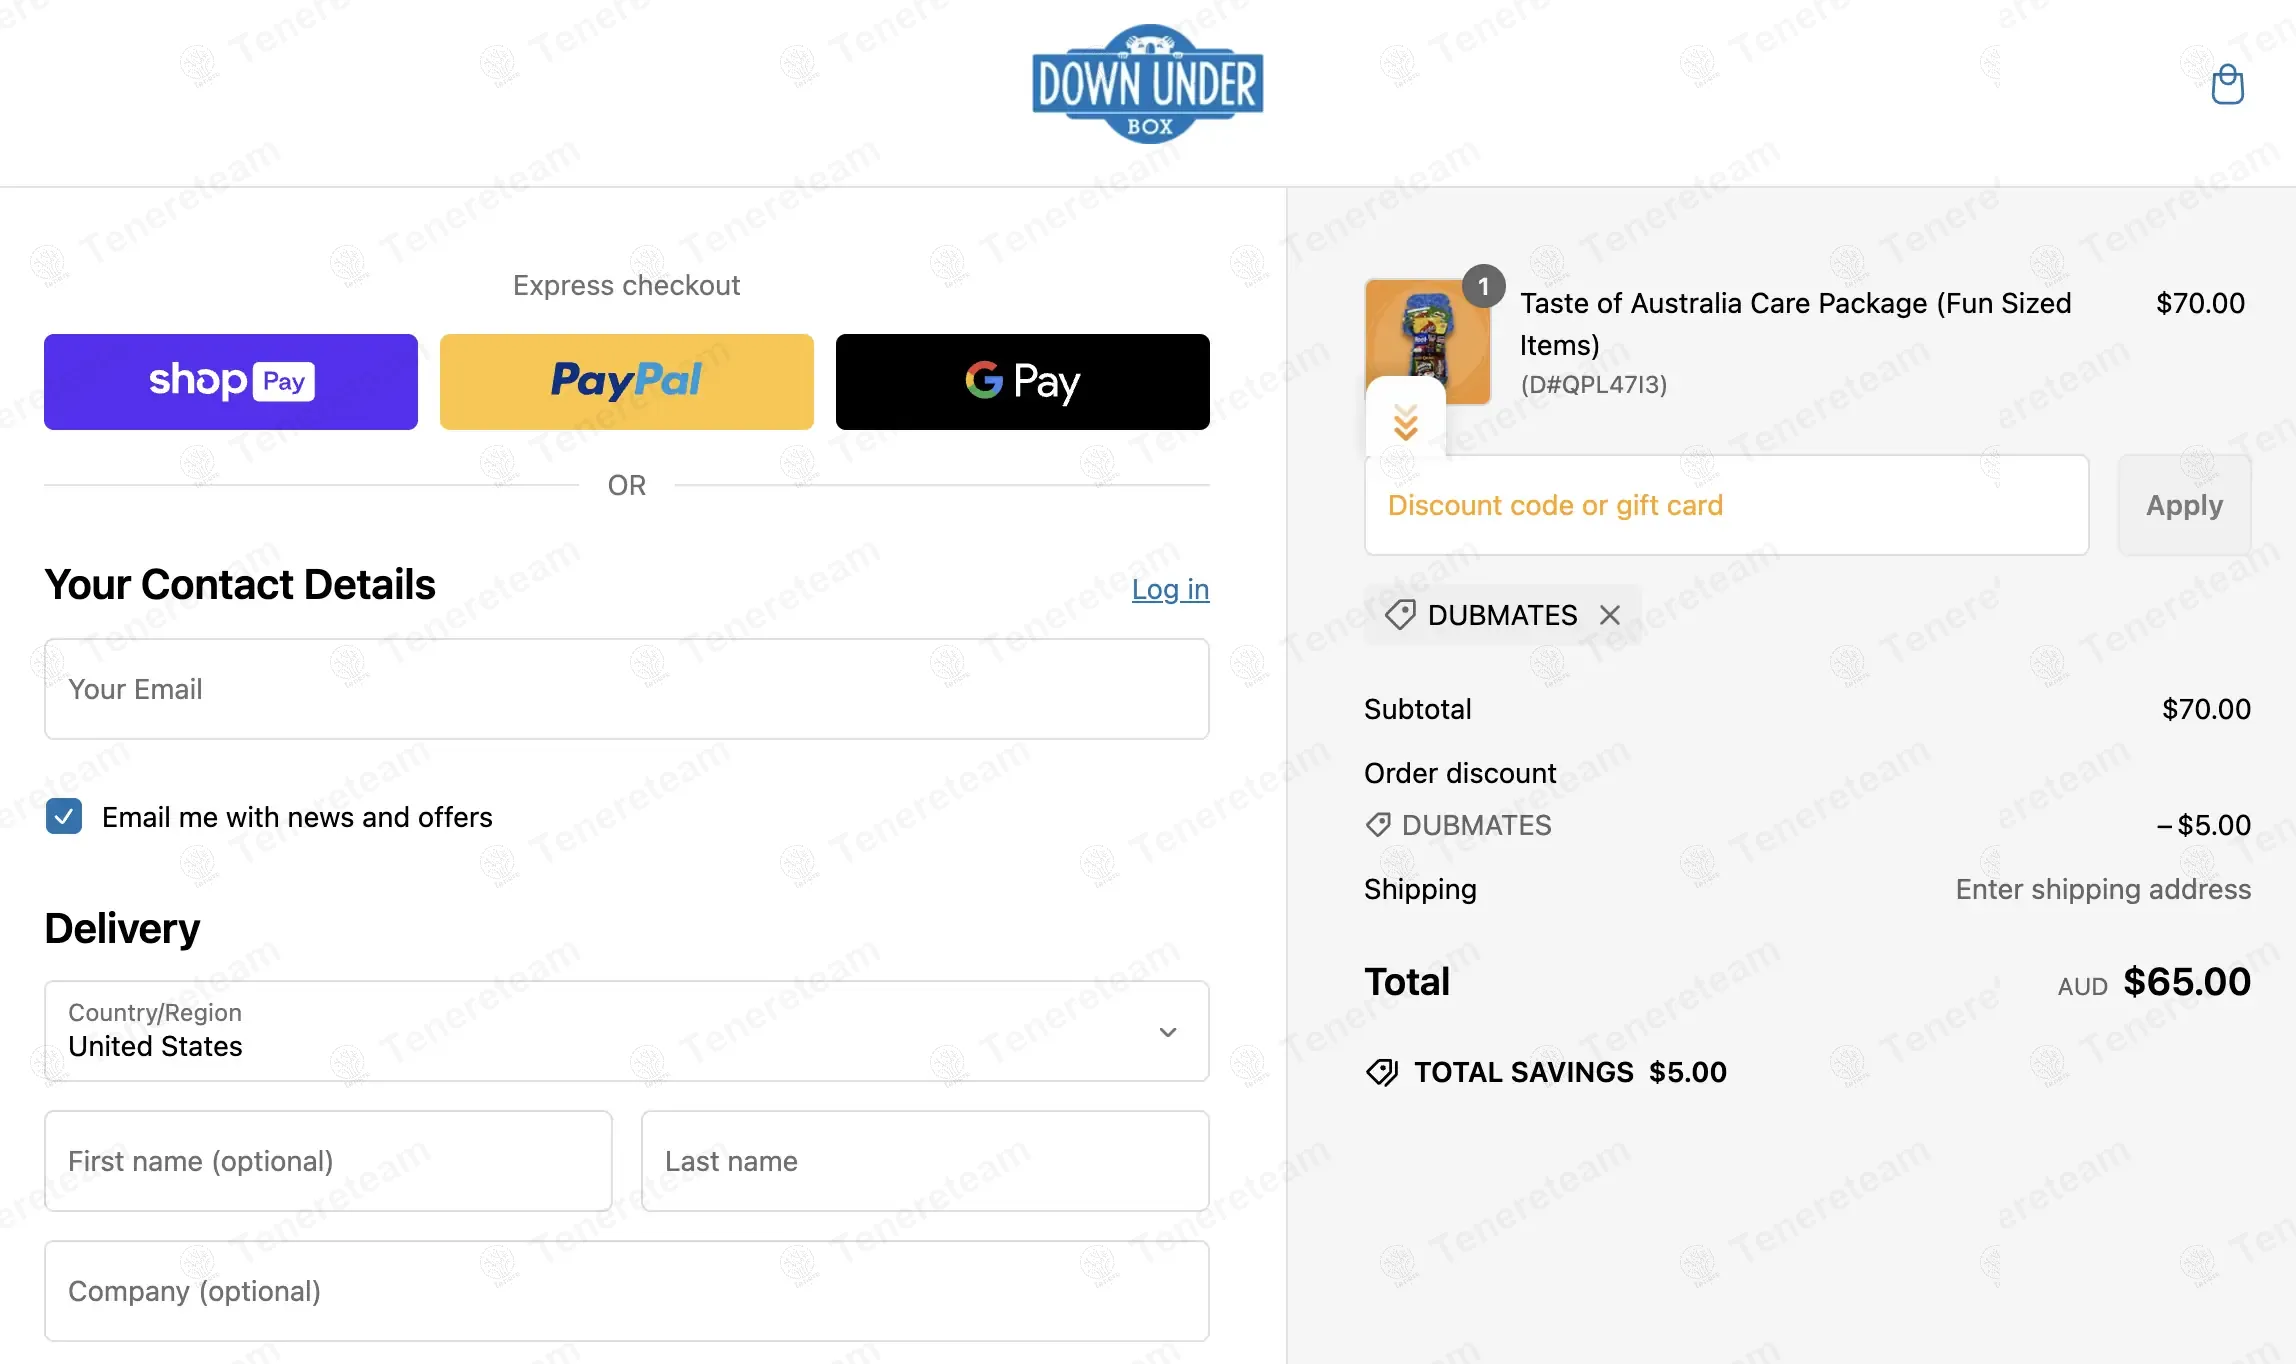The height and width of the screenshot is (1364, 2296).
Task: Click the Total Savings tag icon
Action: pos(1382,1073)
